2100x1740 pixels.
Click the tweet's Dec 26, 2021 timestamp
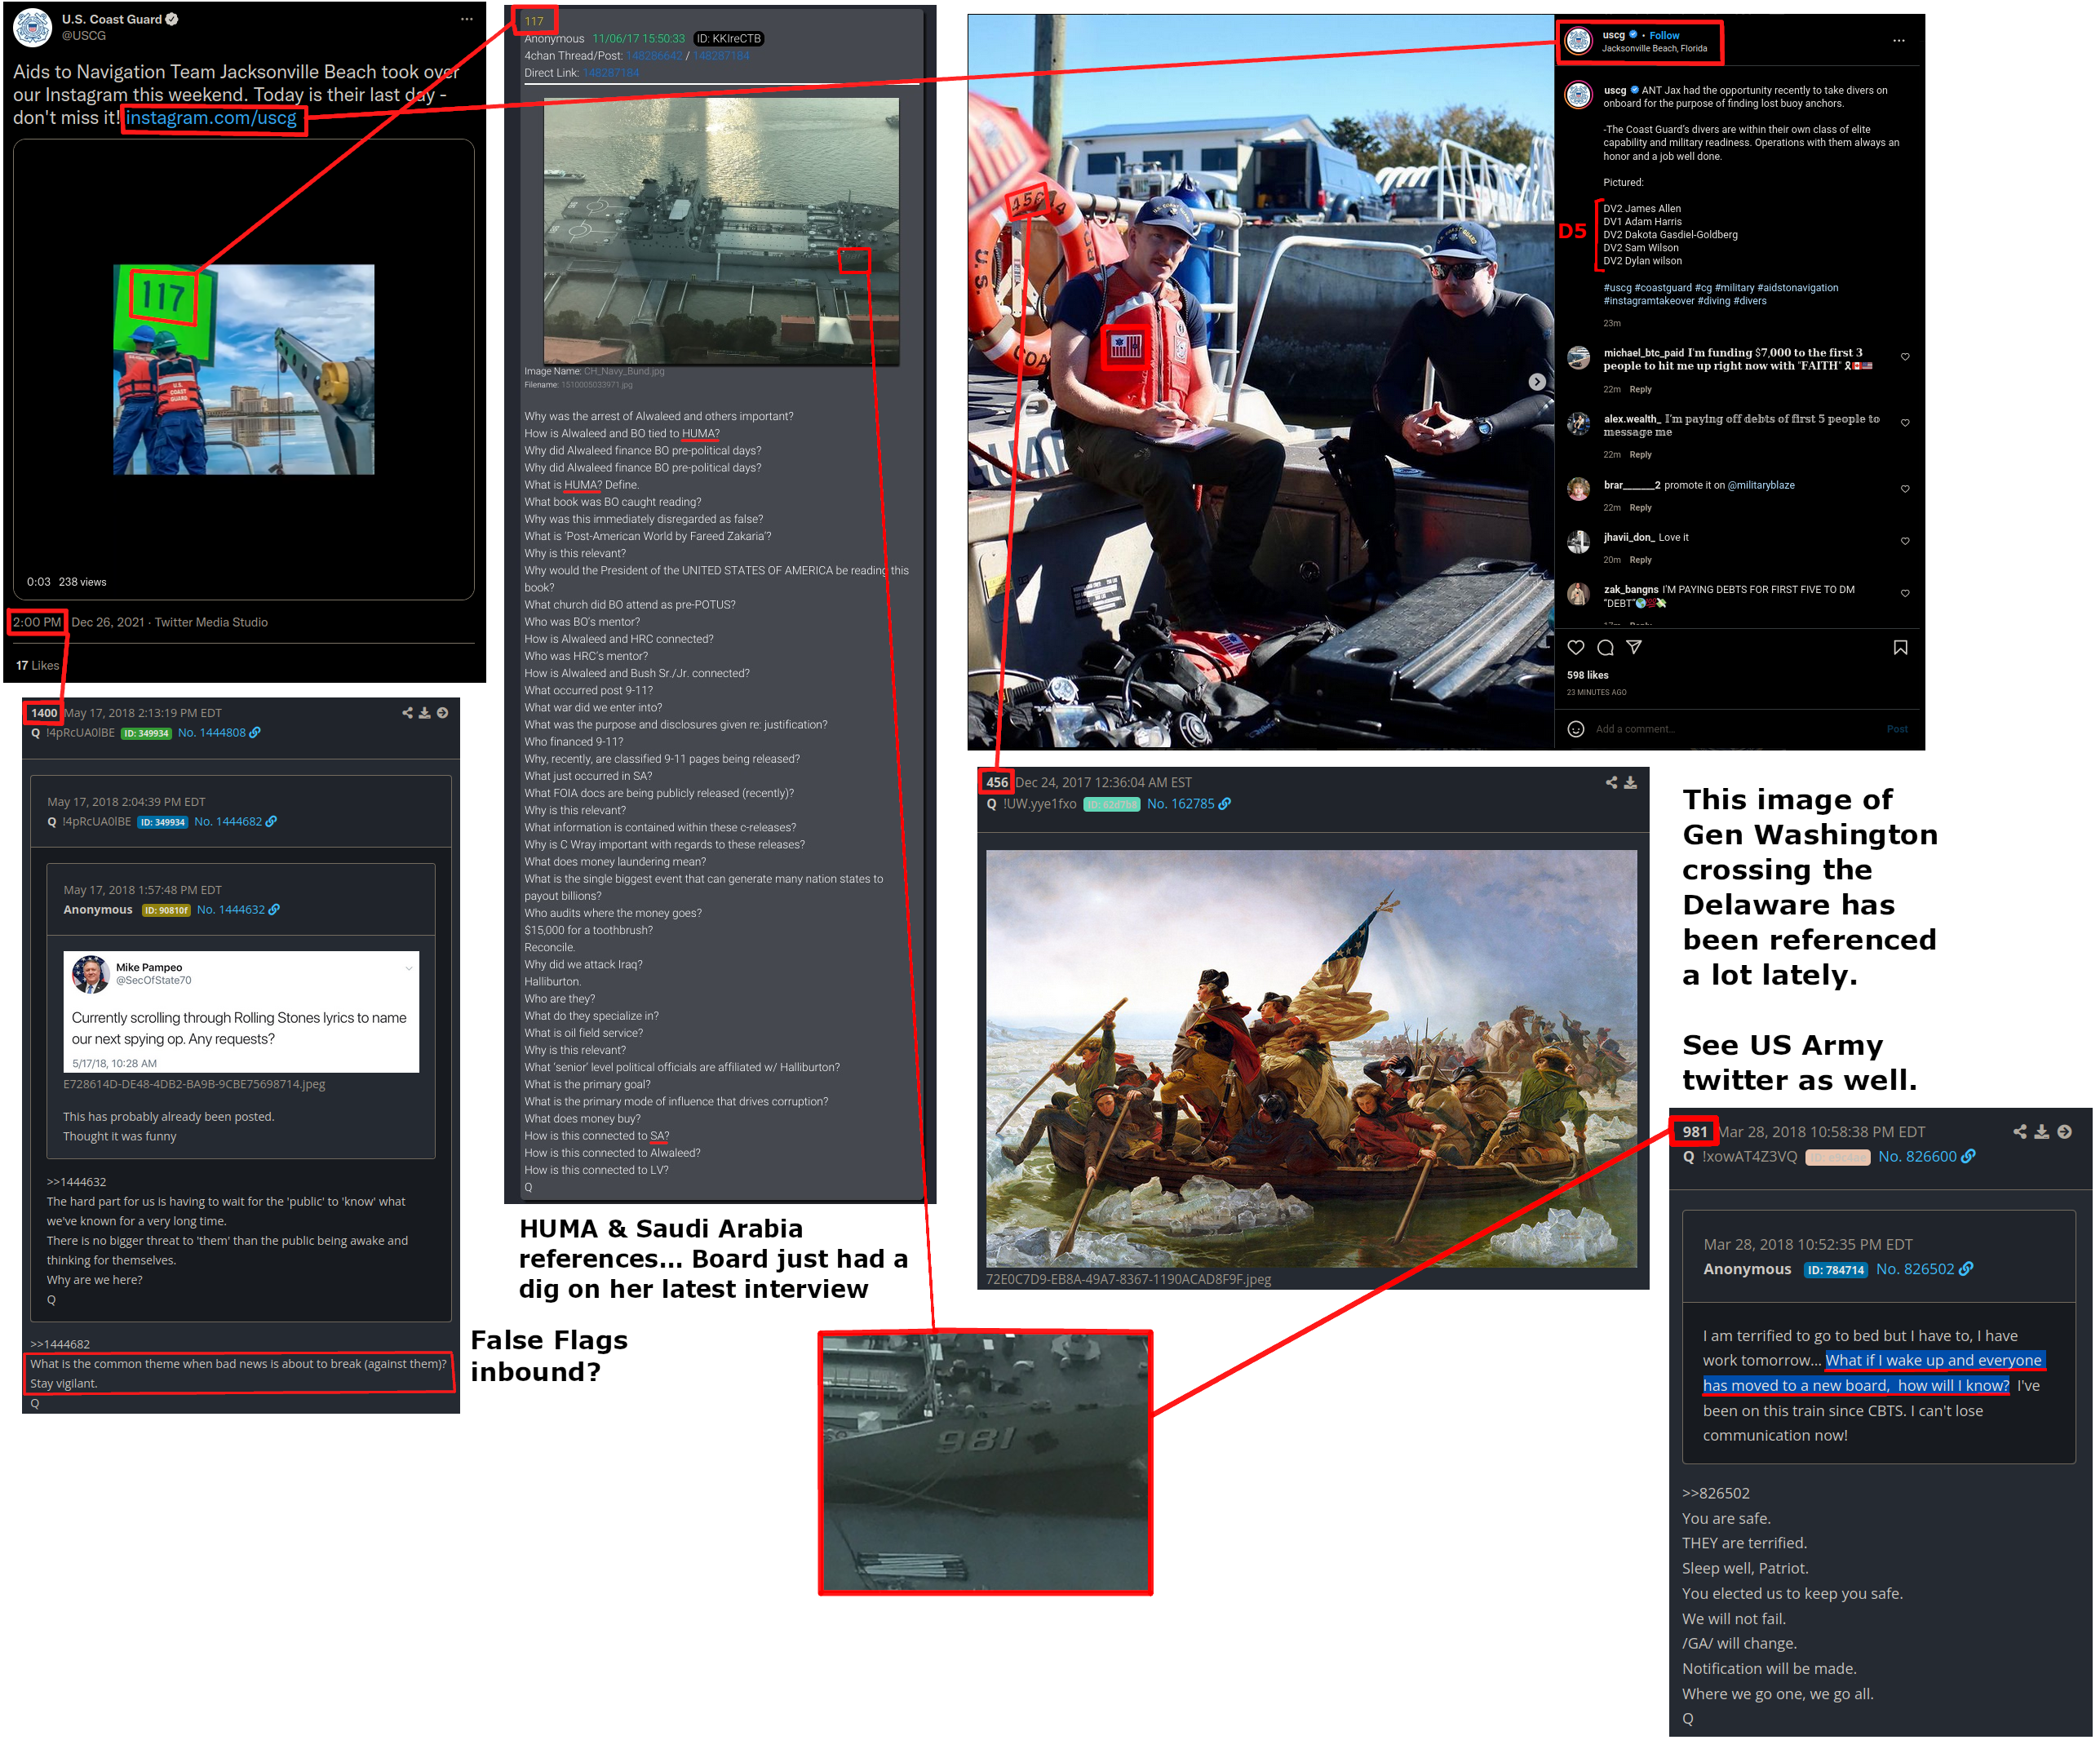(x=108, y=622)
